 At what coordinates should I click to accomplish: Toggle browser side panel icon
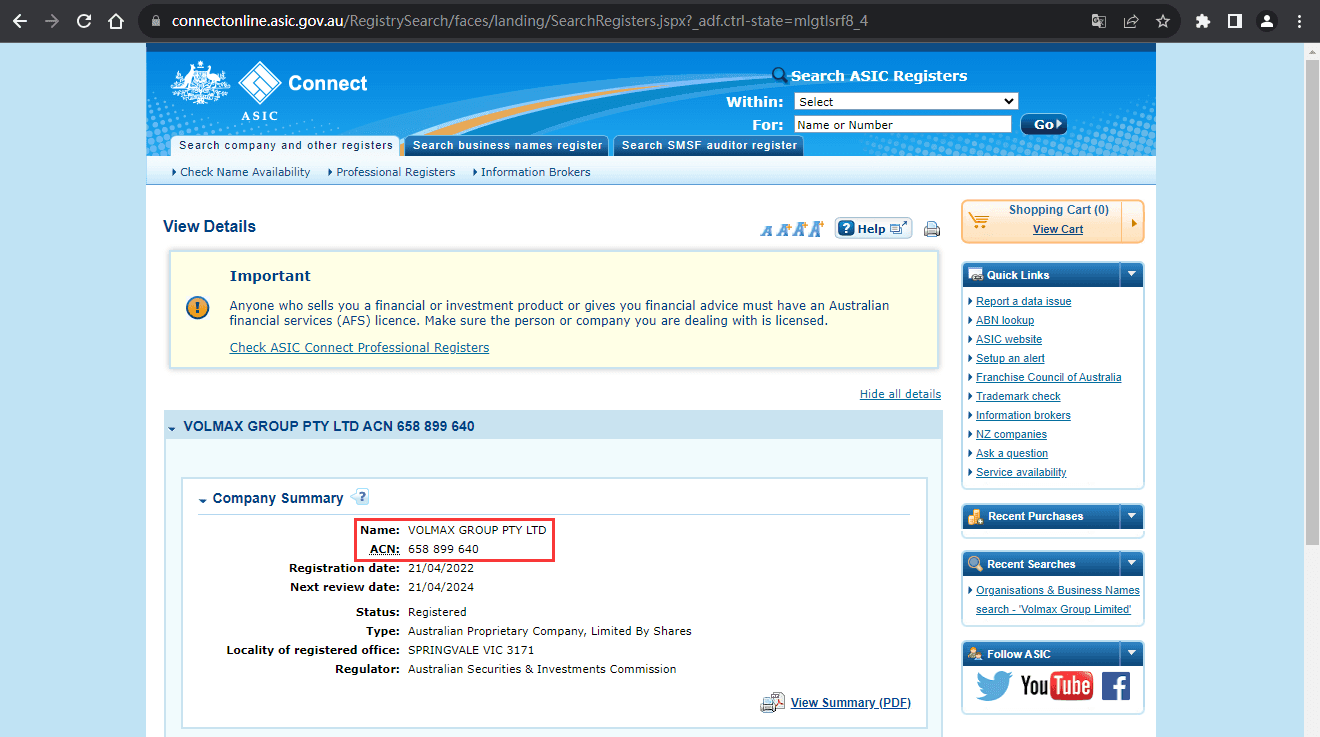pos(1235,21)
